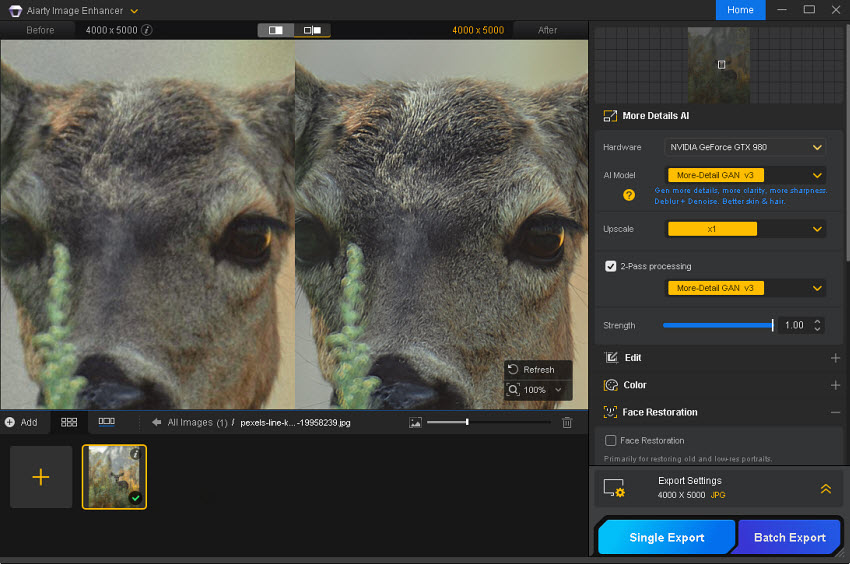850x564 pixels.
Task: Open the Export Settings icon
Action: click(x=614, y=488)
